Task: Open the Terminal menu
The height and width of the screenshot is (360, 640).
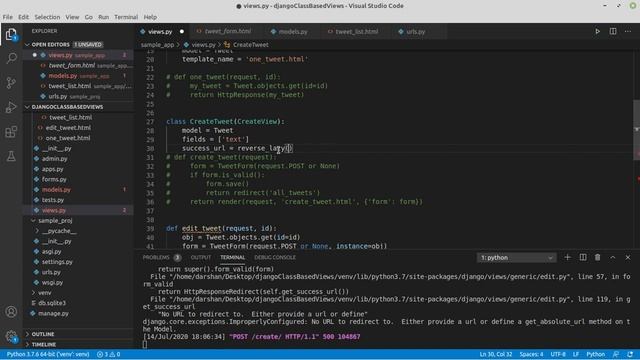Action: point(126,17)
